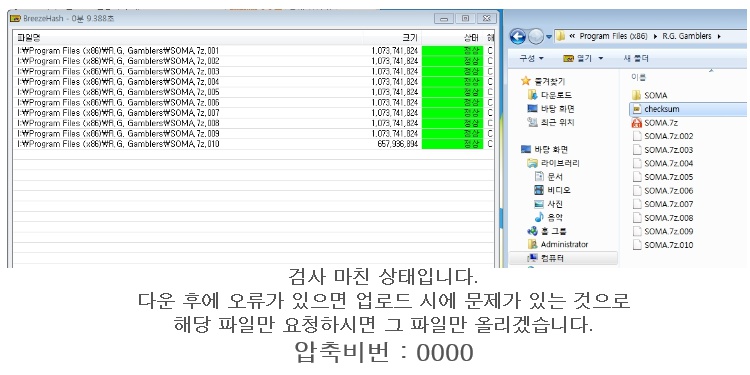Select the SOMA folder icon
Image resolution: width=750 pixels, height=375 pixels.
[636, 95]
